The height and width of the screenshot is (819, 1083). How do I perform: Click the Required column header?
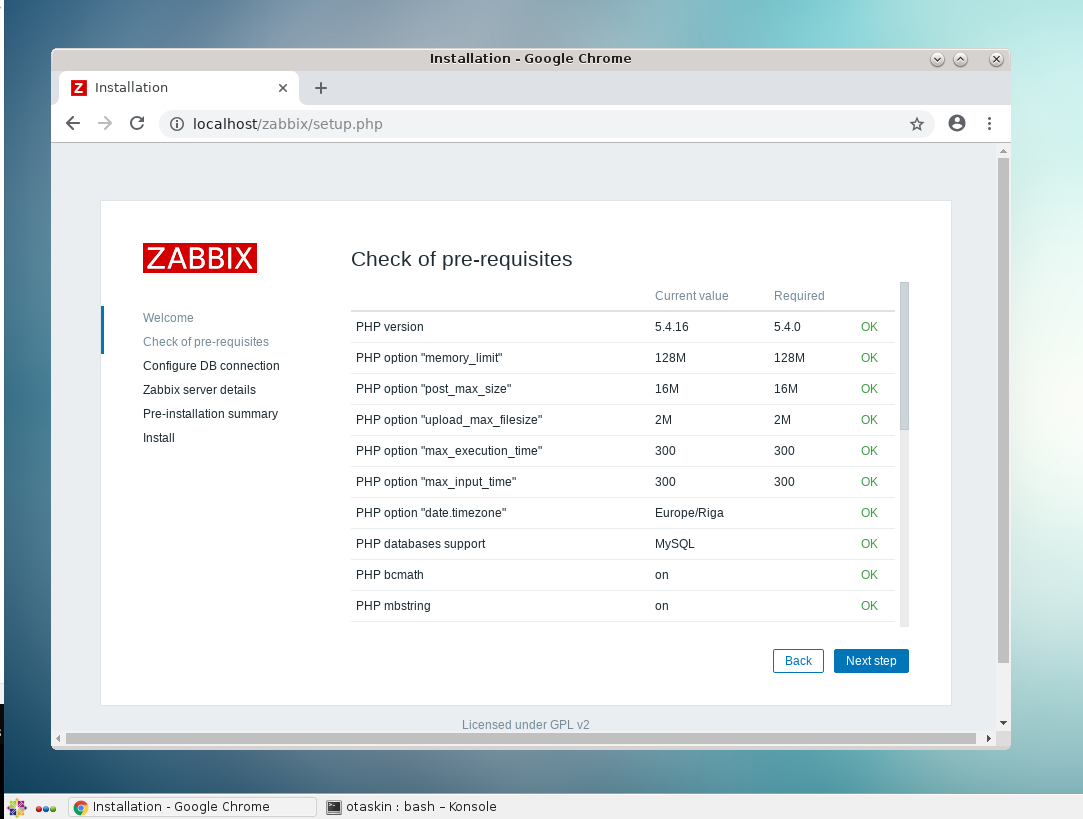point(799,296)
